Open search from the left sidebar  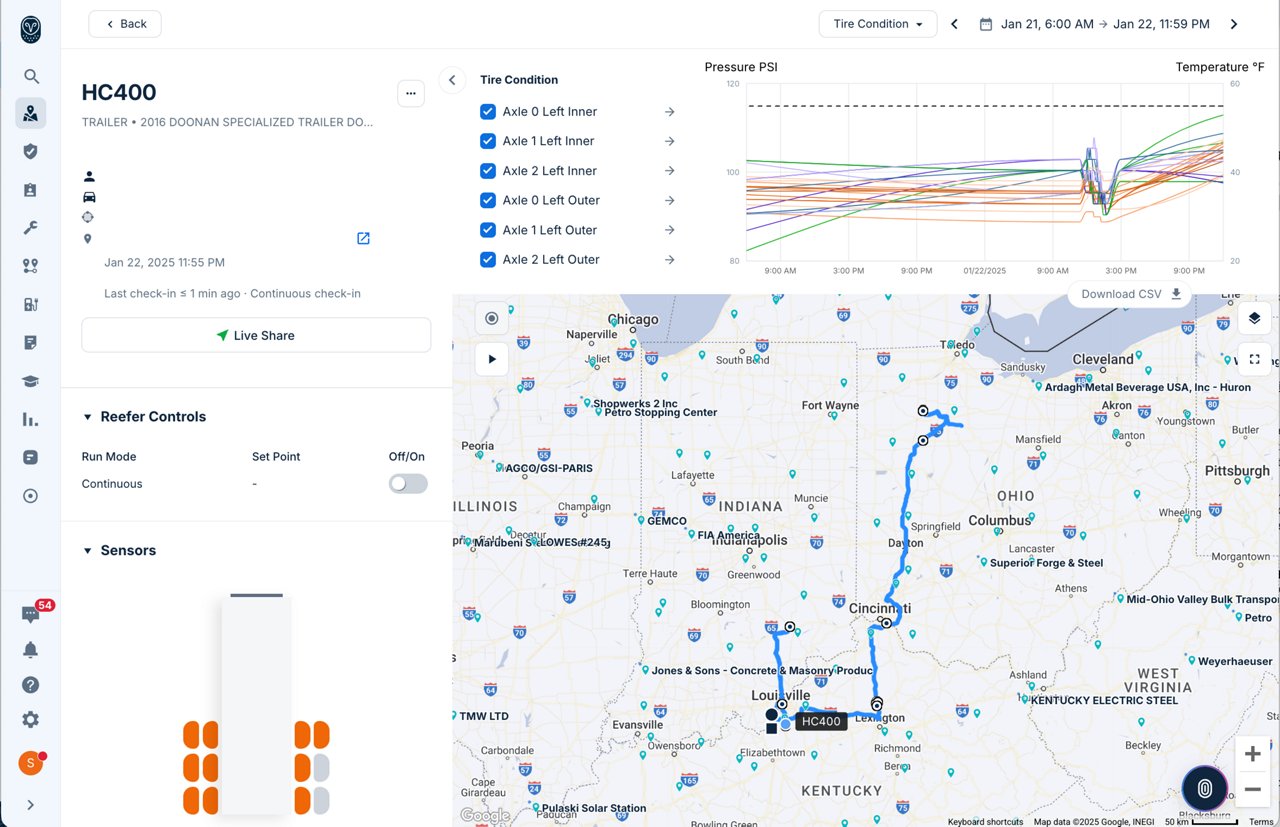(x=31, y=76)
